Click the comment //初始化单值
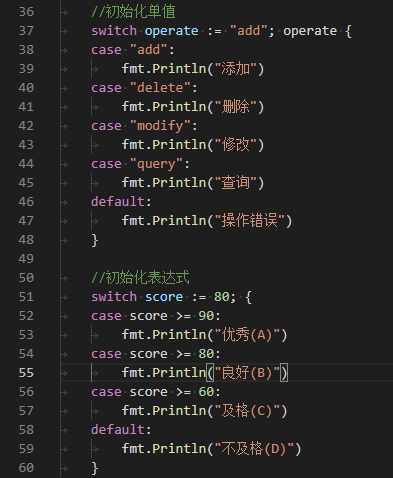The image size is (393, 478). tap(133, 12)
